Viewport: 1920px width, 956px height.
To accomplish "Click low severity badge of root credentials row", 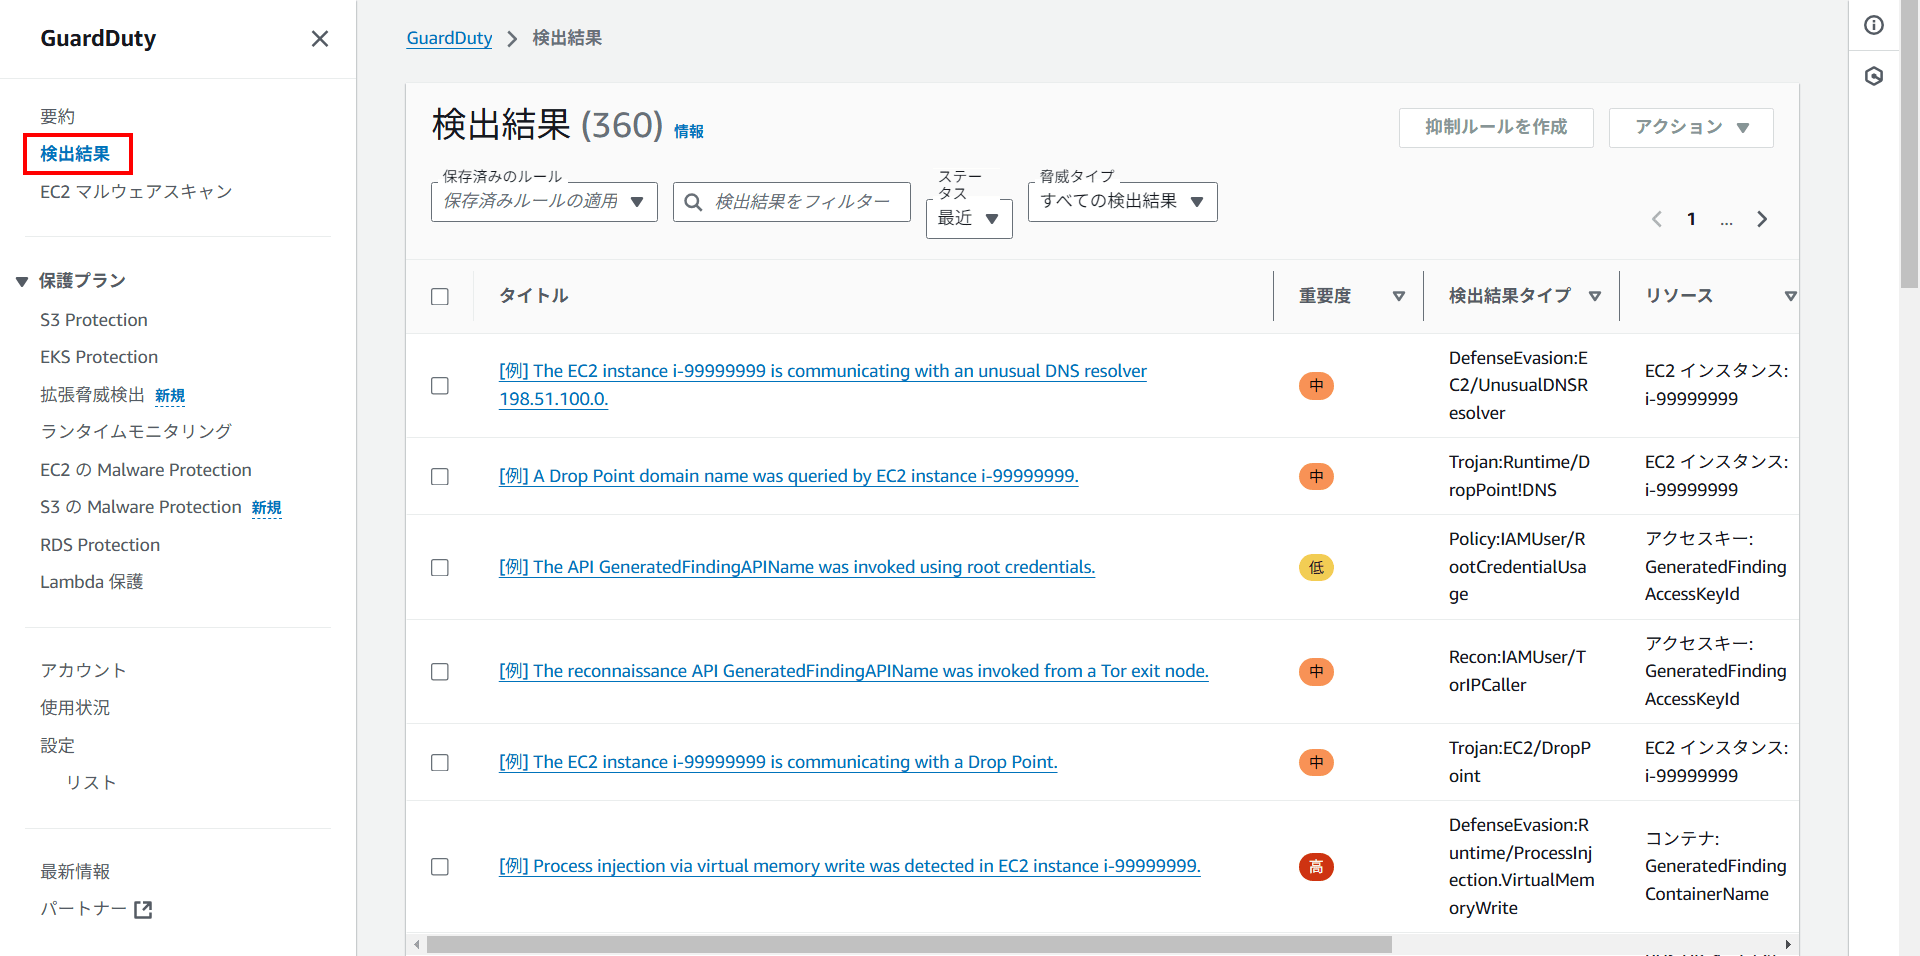I will [x=1316, y=568].
